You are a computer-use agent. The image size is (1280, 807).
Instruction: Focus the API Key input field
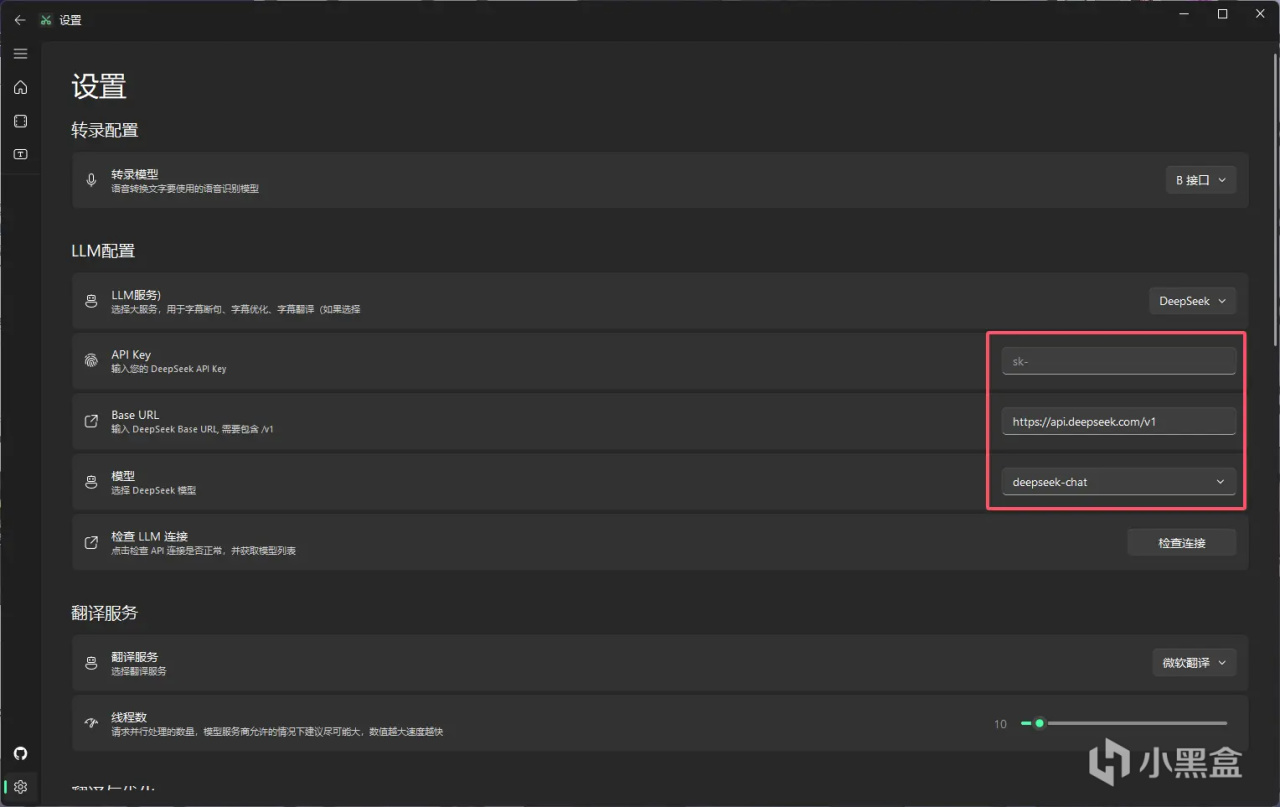pos(1119,361)
